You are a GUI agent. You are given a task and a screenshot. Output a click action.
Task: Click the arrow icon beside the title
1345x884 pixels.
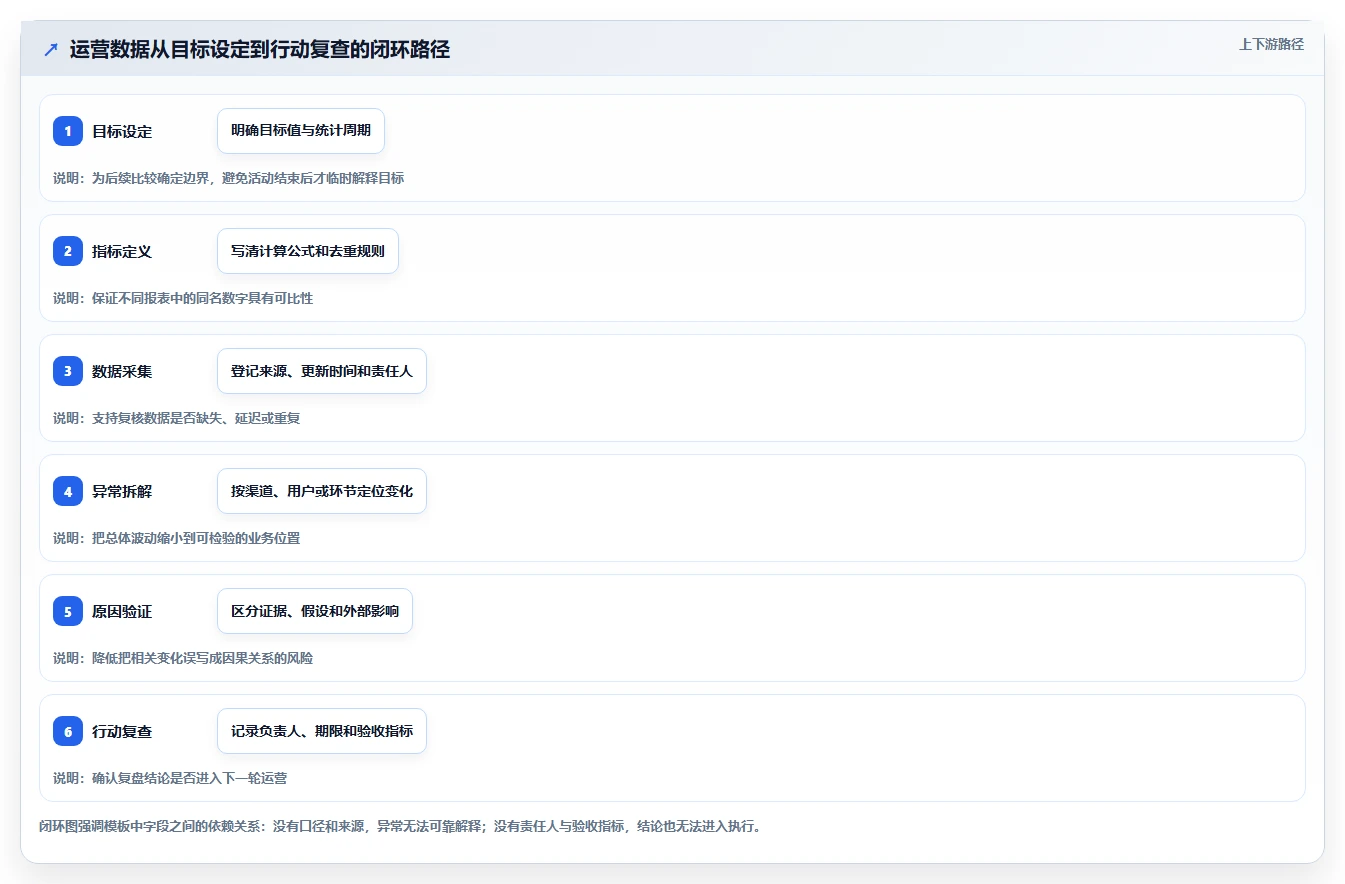(x=51, y=50)
